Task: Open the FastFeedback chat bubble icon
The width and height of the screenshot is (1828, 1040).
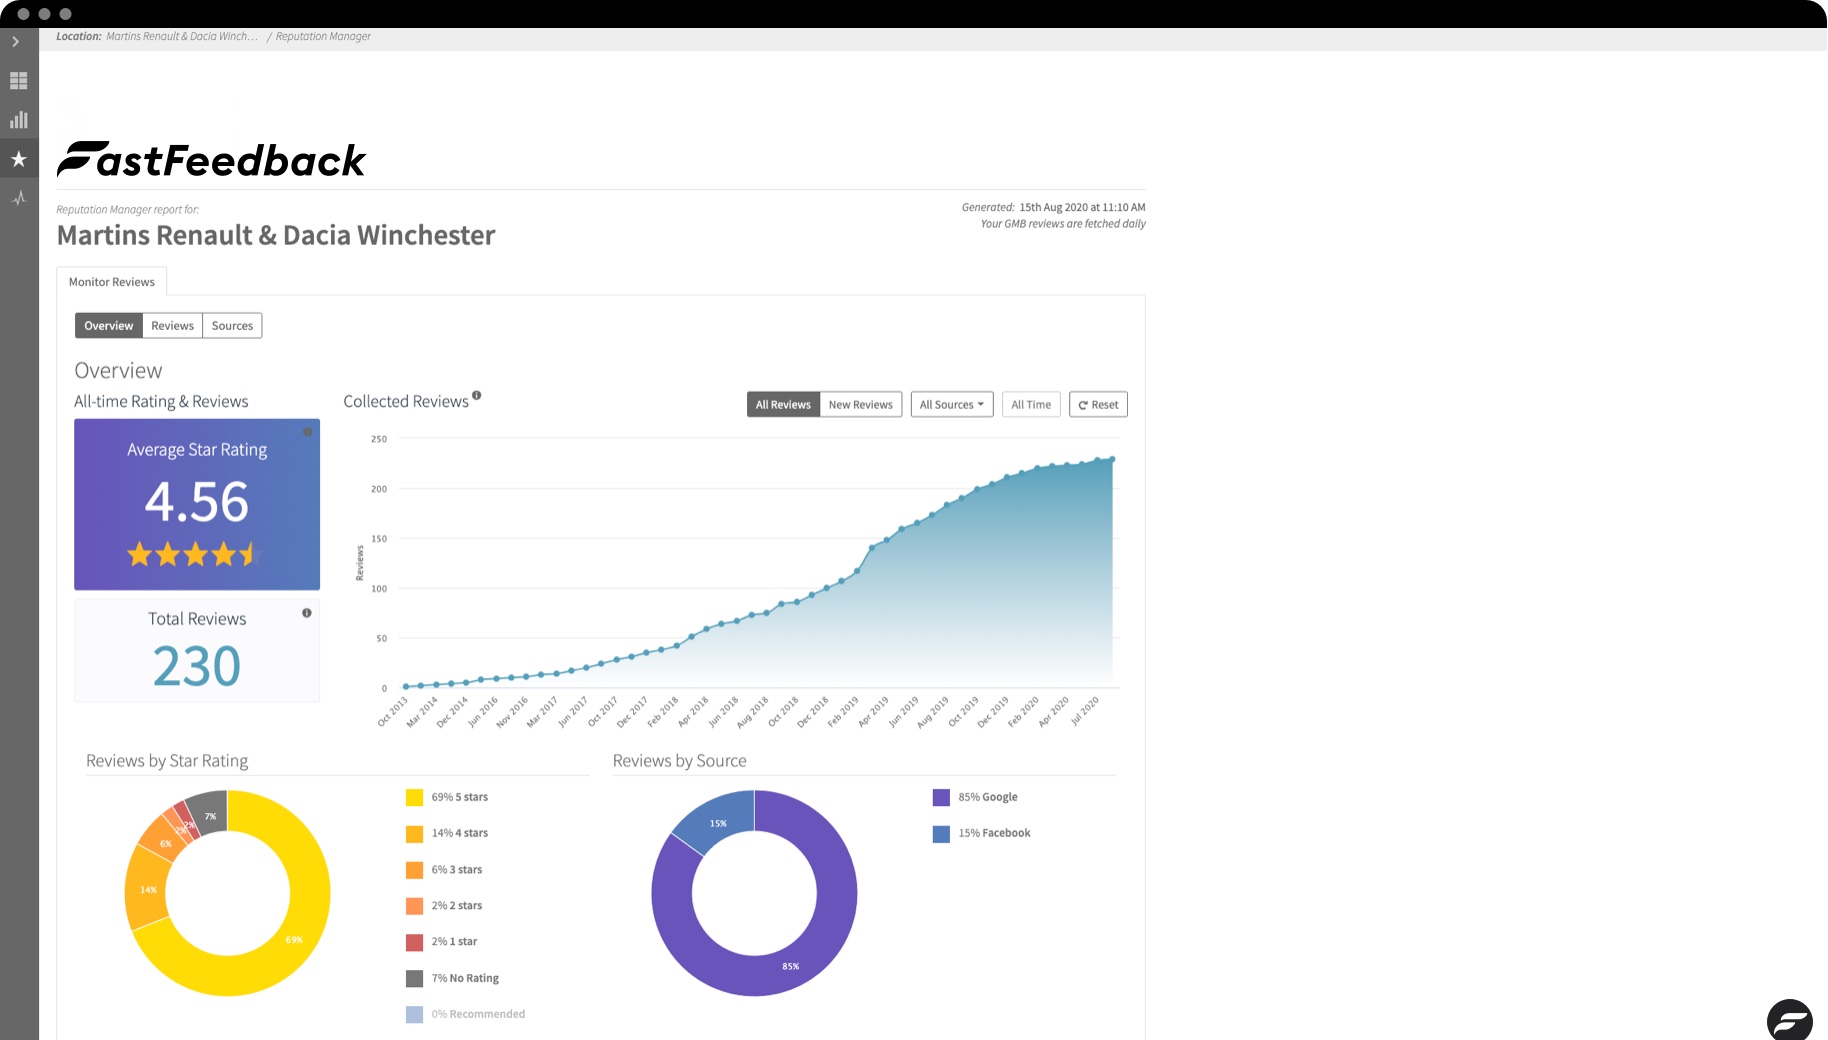Action: click(1789, 1020)
